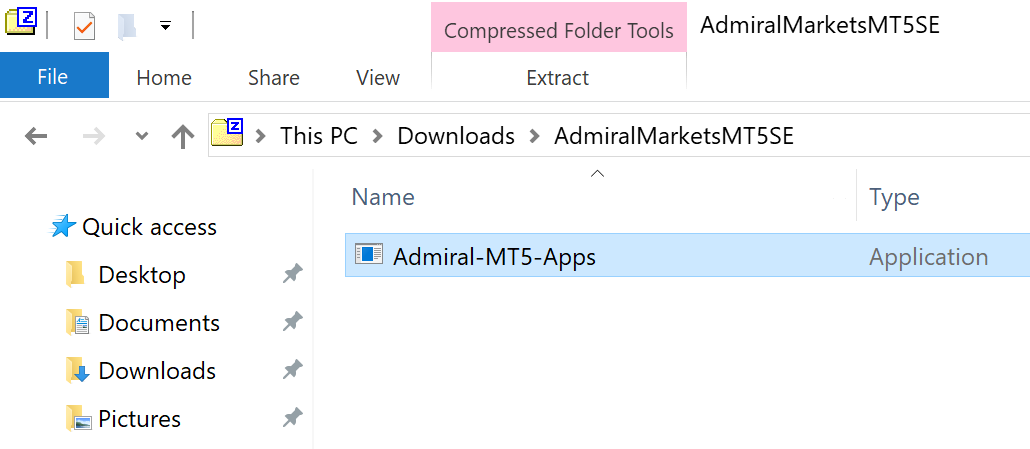The height and width of the screenshot is (449, 1030).
Task: Click the Documents folder icon
Action: (x=78, y=323)
